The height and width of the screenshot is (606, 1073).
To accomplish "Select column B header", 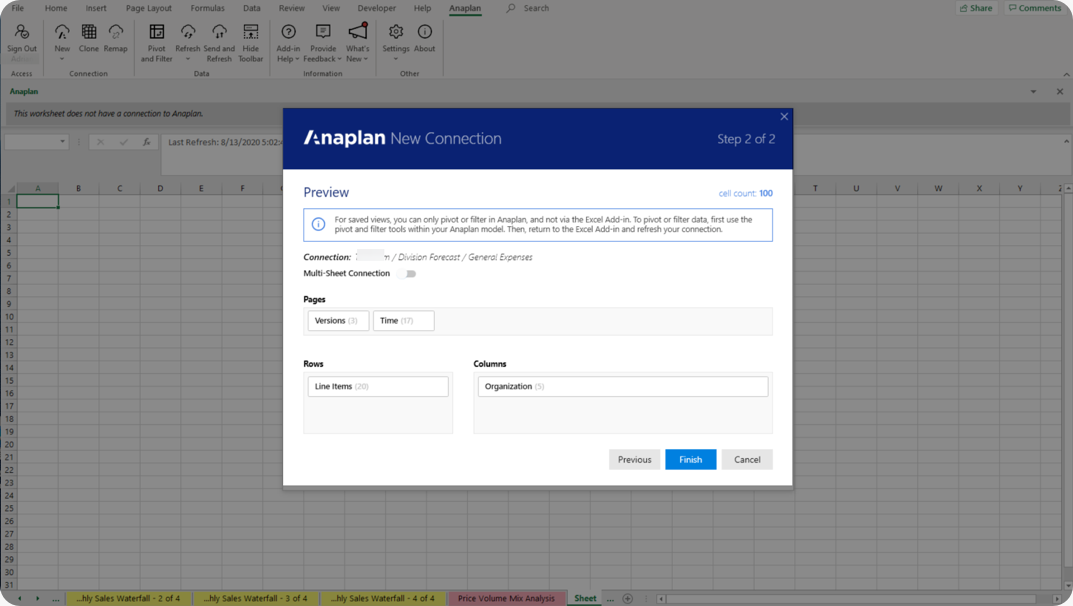I will [78, 188].
